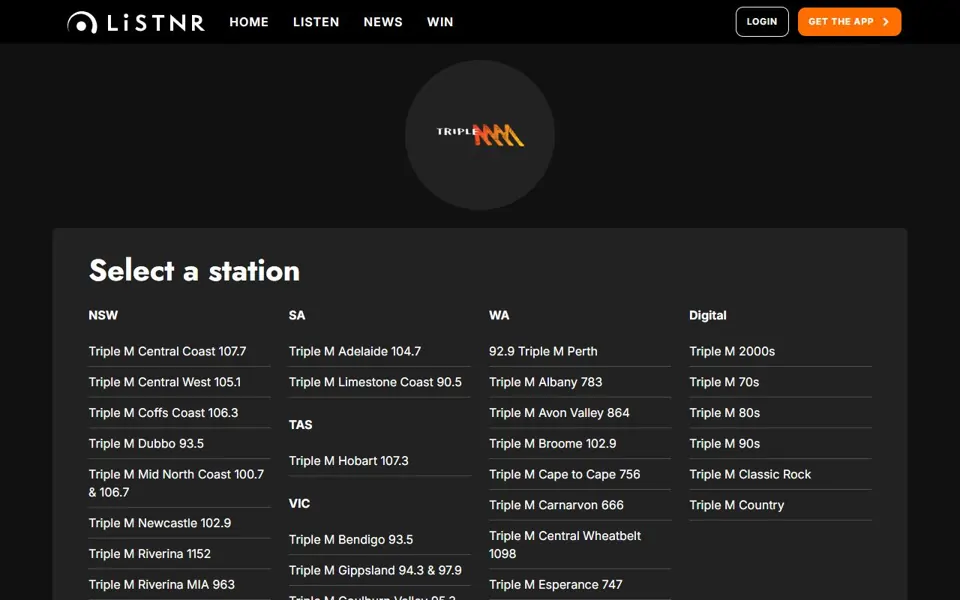Open Triple M Avon Valley 864
The width and height of the screenshot is (960, 600).
(559, 413)
